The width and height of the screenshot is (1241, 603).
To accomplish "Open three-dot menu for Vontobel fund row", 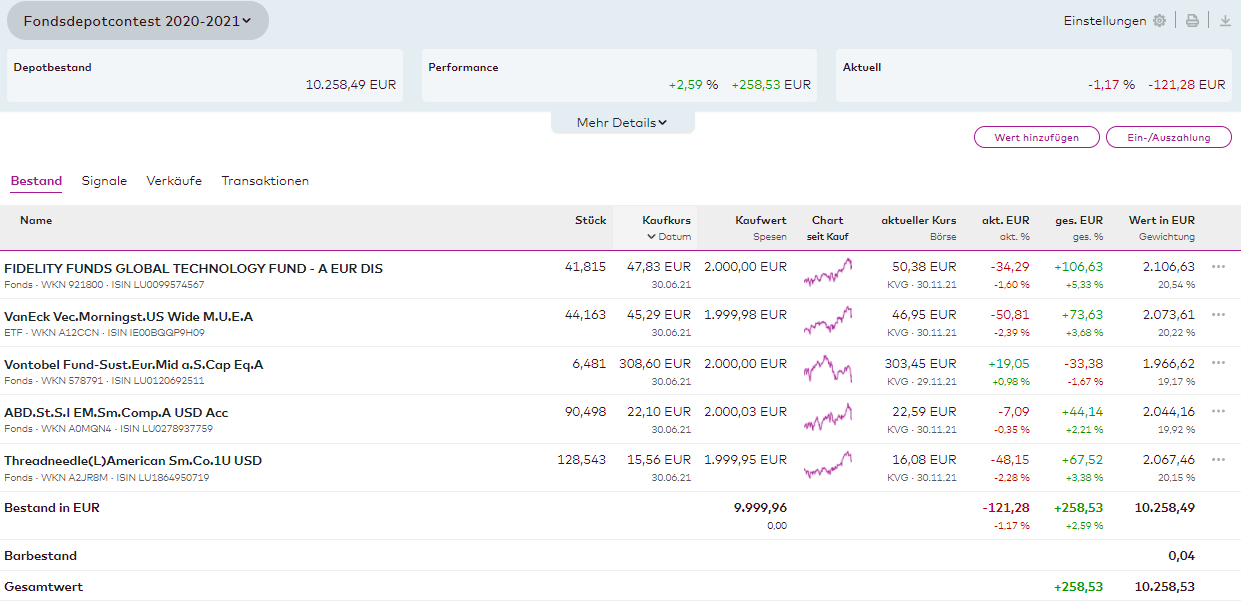I will 1218,363.
